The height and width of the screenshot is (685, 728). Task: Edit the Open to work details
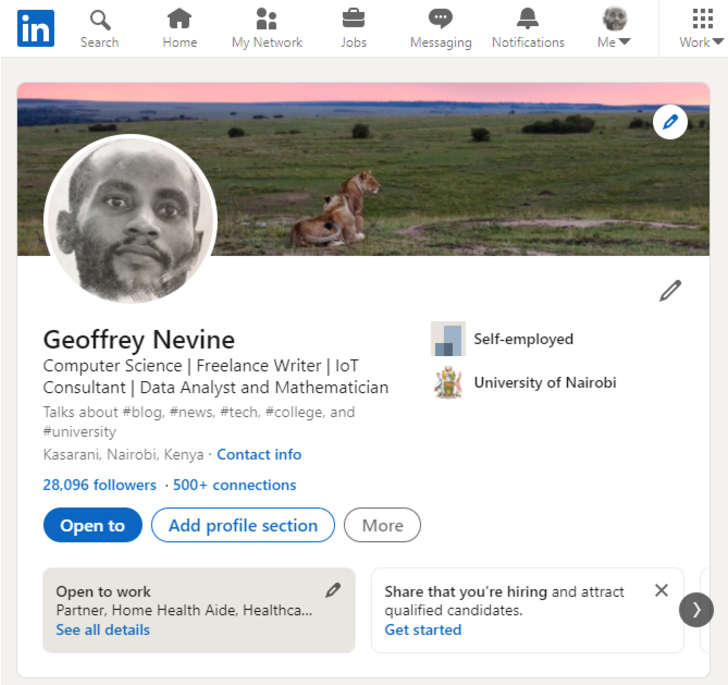[x=333, y=590]
